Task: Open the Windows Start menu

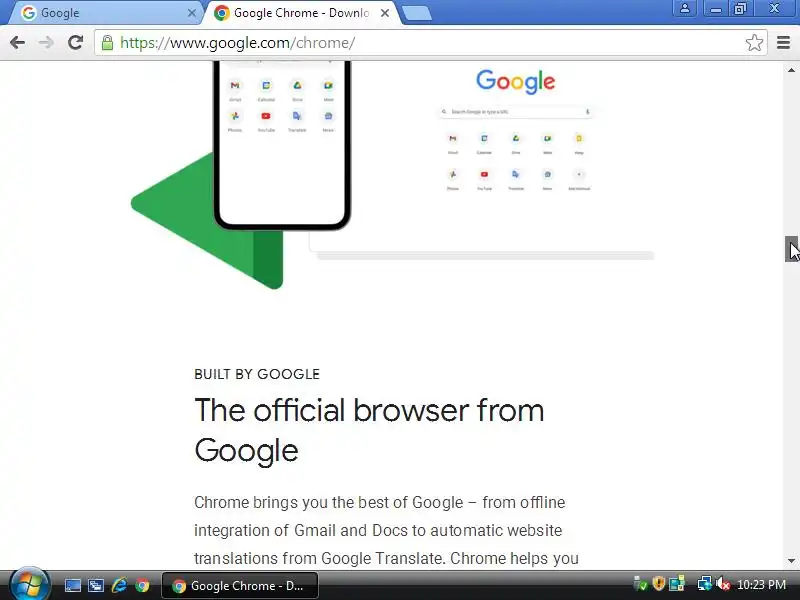Action: coord(29,585)
